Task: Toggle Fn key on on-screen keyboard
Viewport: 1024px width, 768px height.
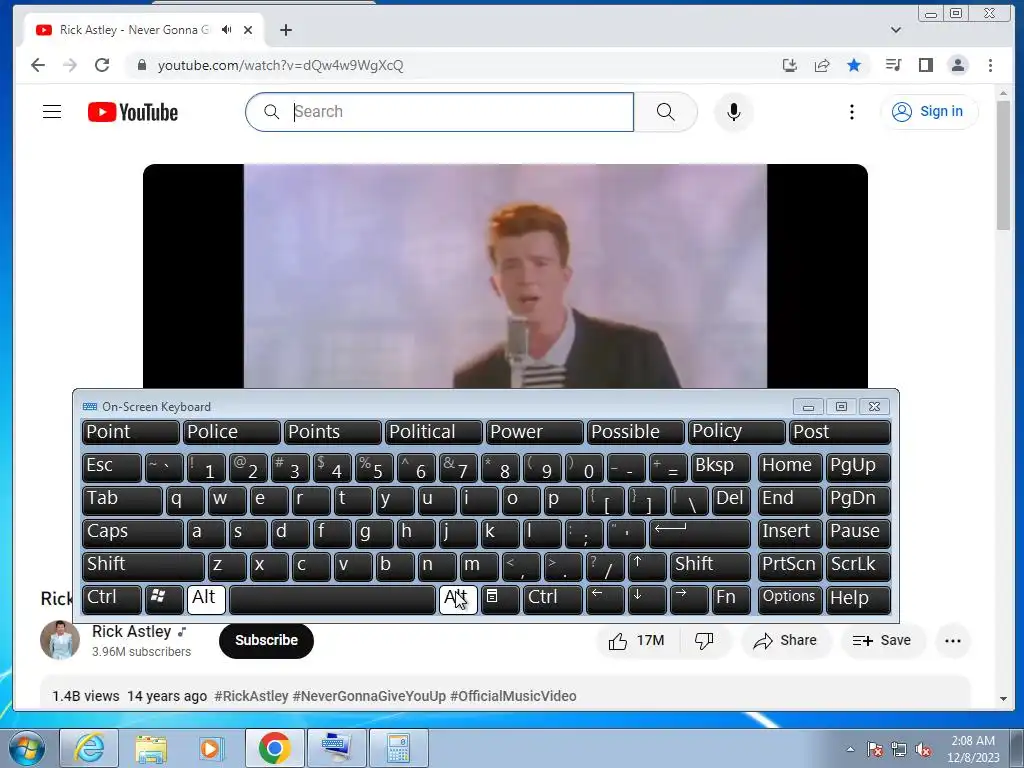Action: (731, 599)
